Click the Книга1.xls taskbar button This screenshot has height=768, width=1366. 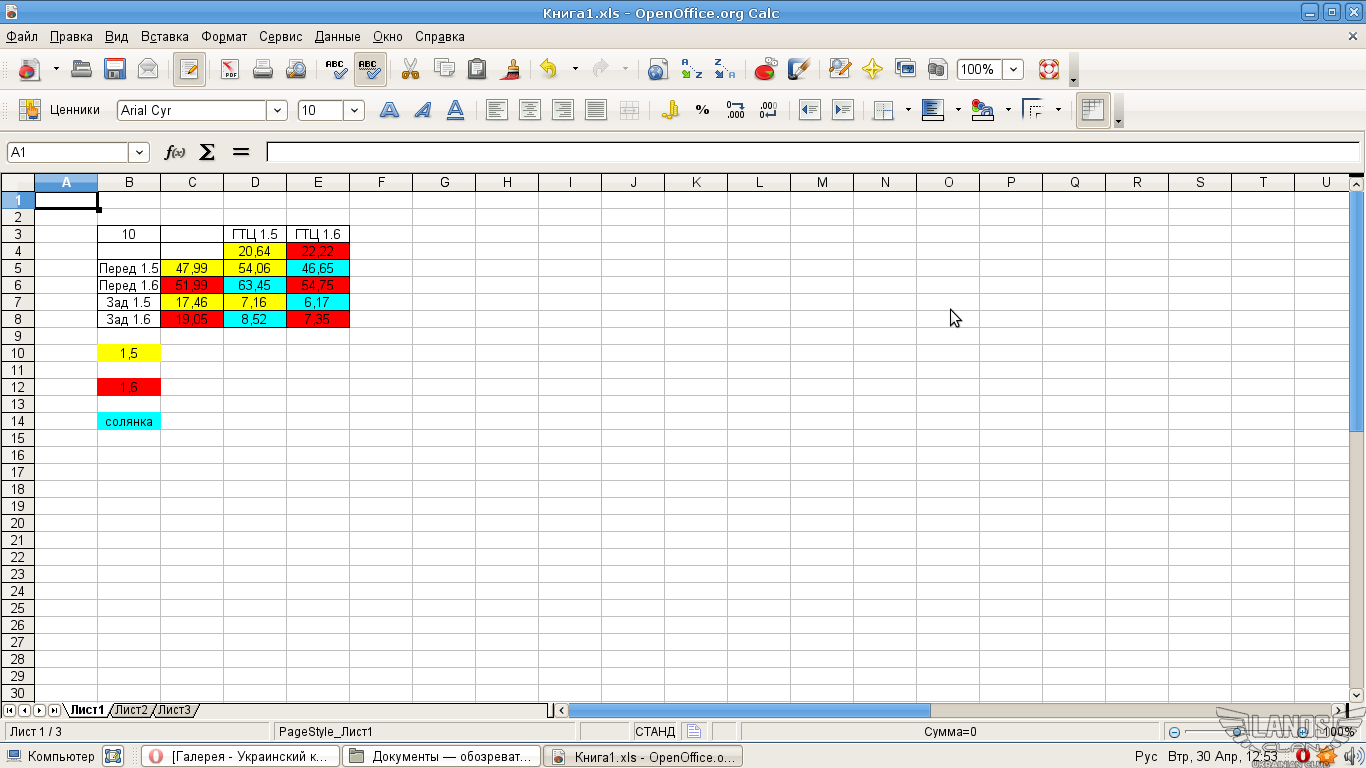(645, 756)
